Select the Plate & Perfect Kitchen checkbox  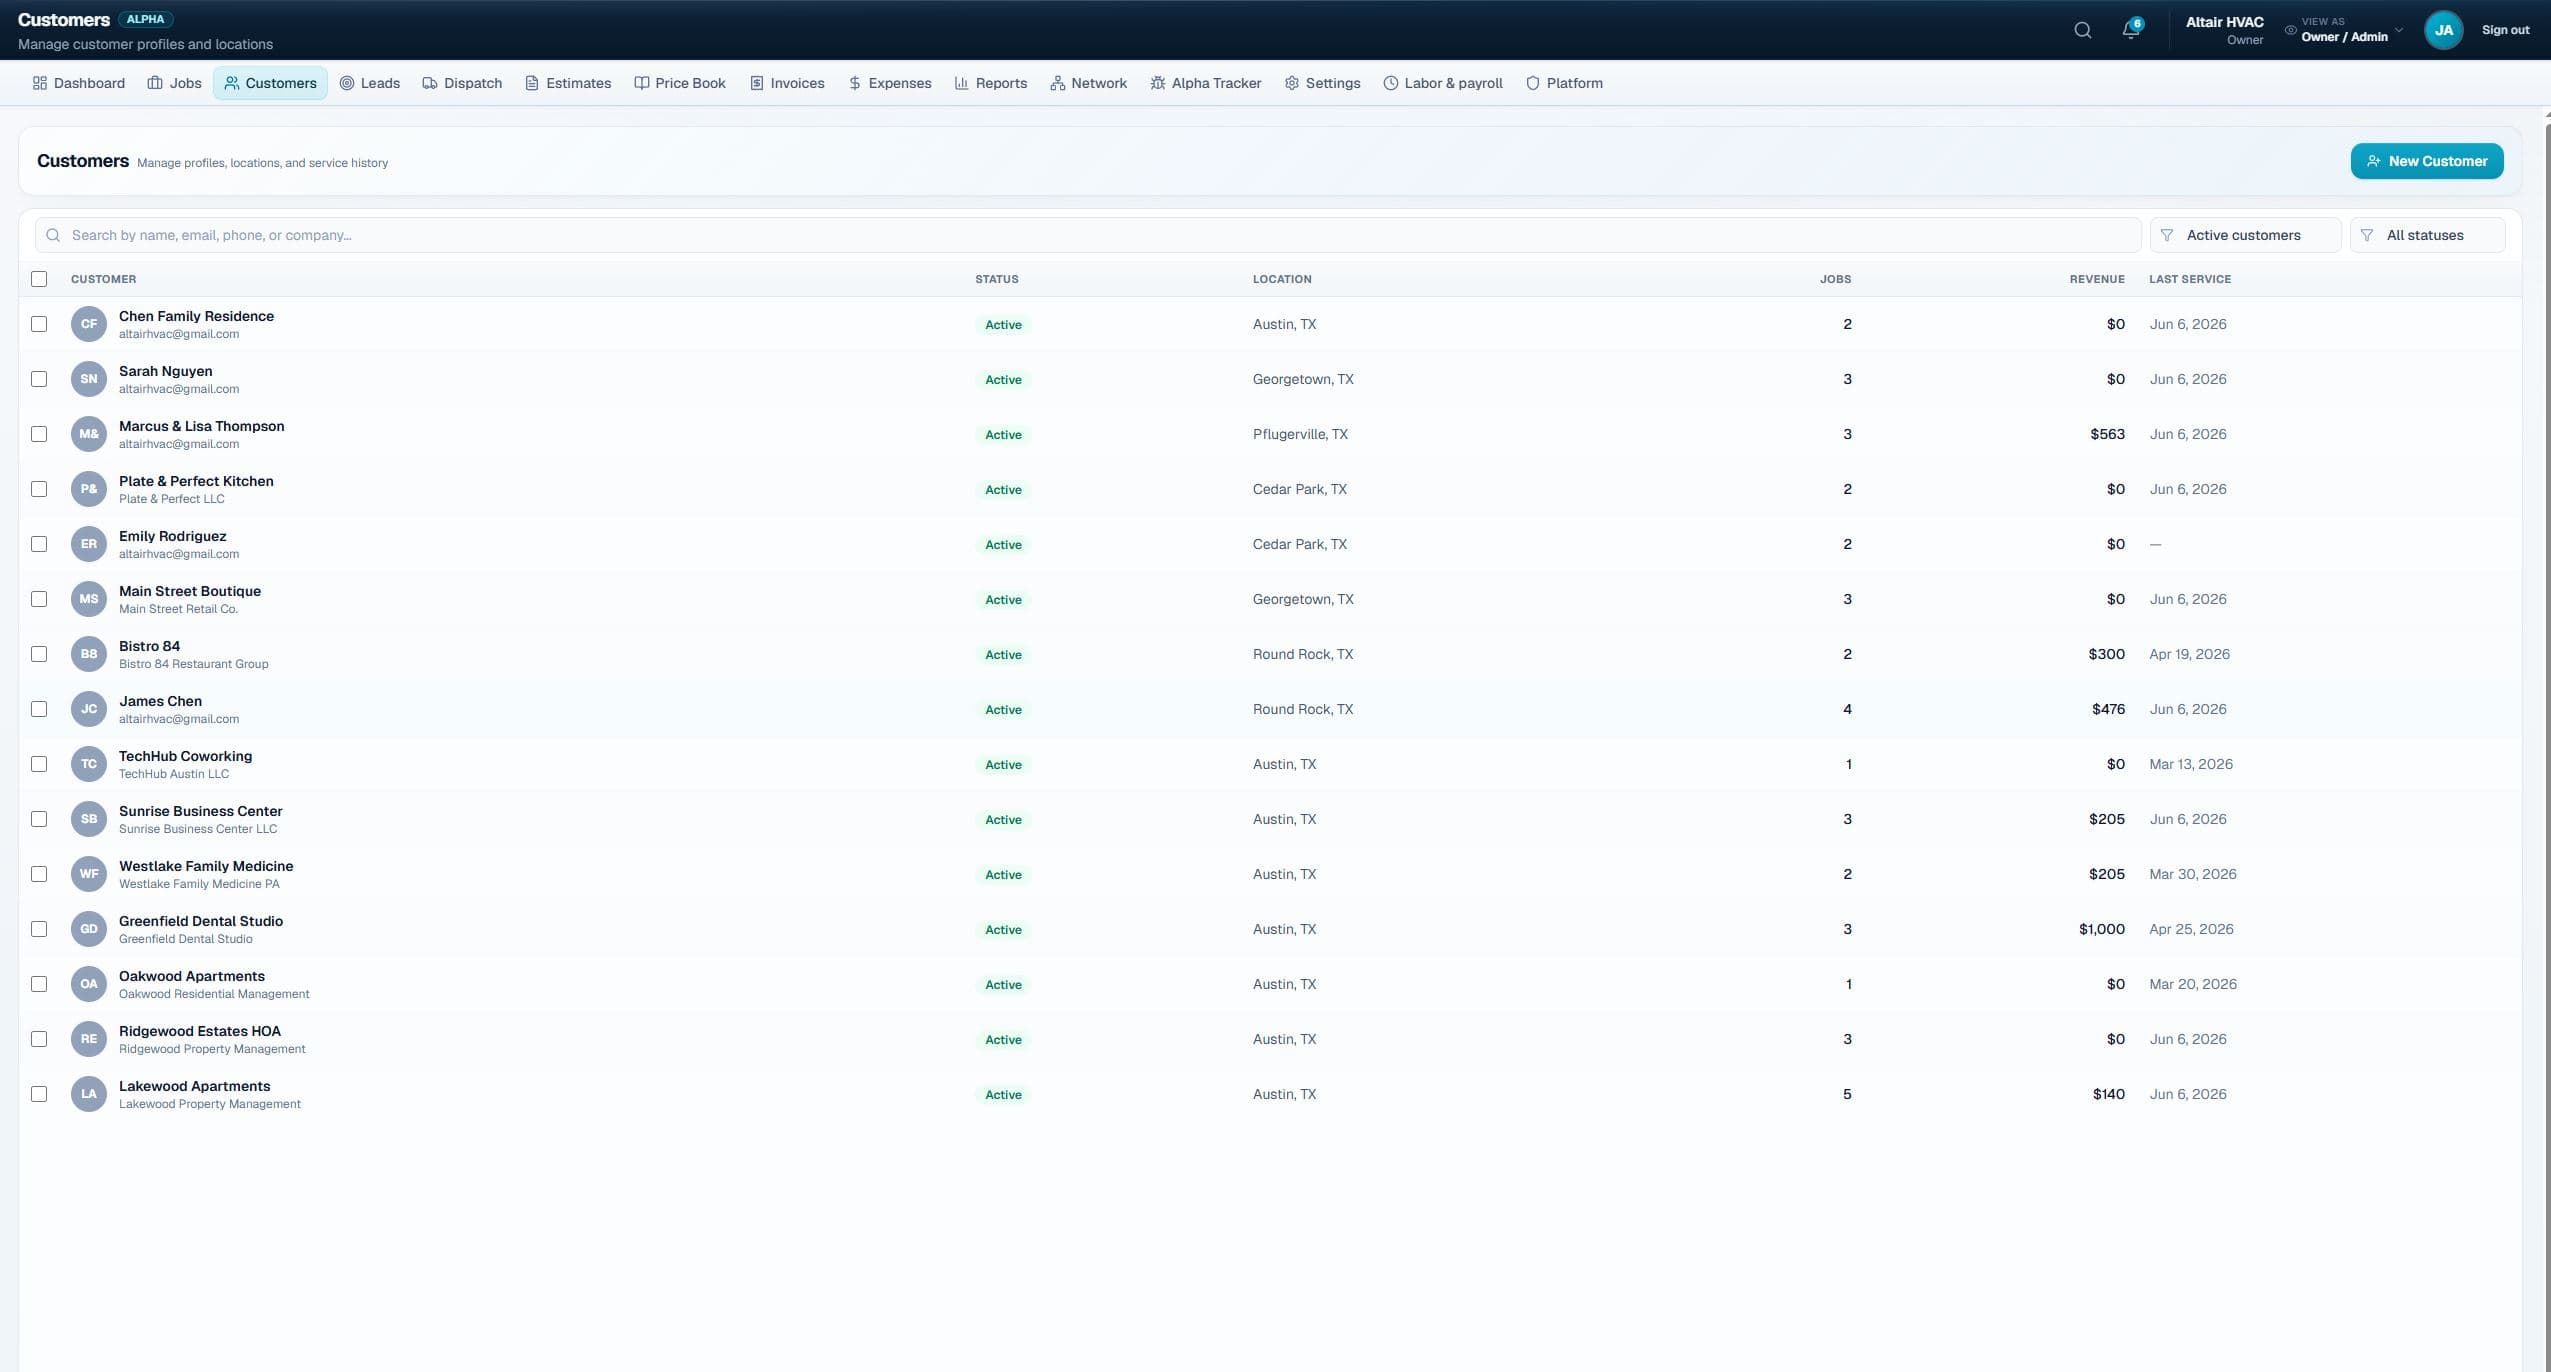point(39,489)
